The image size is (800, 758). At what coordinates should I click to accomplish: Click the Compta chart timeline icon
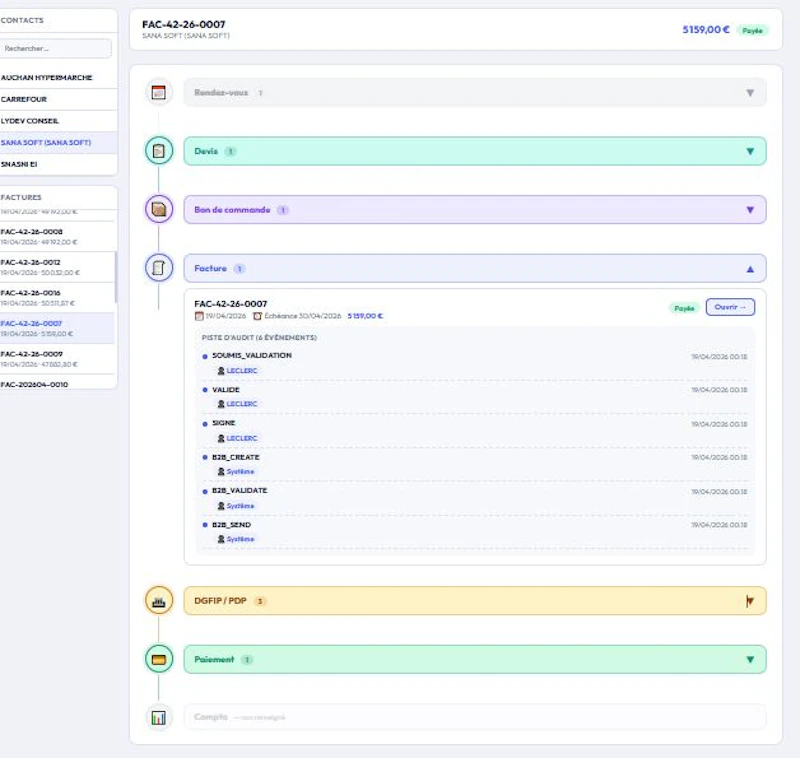tap(159, 718)
